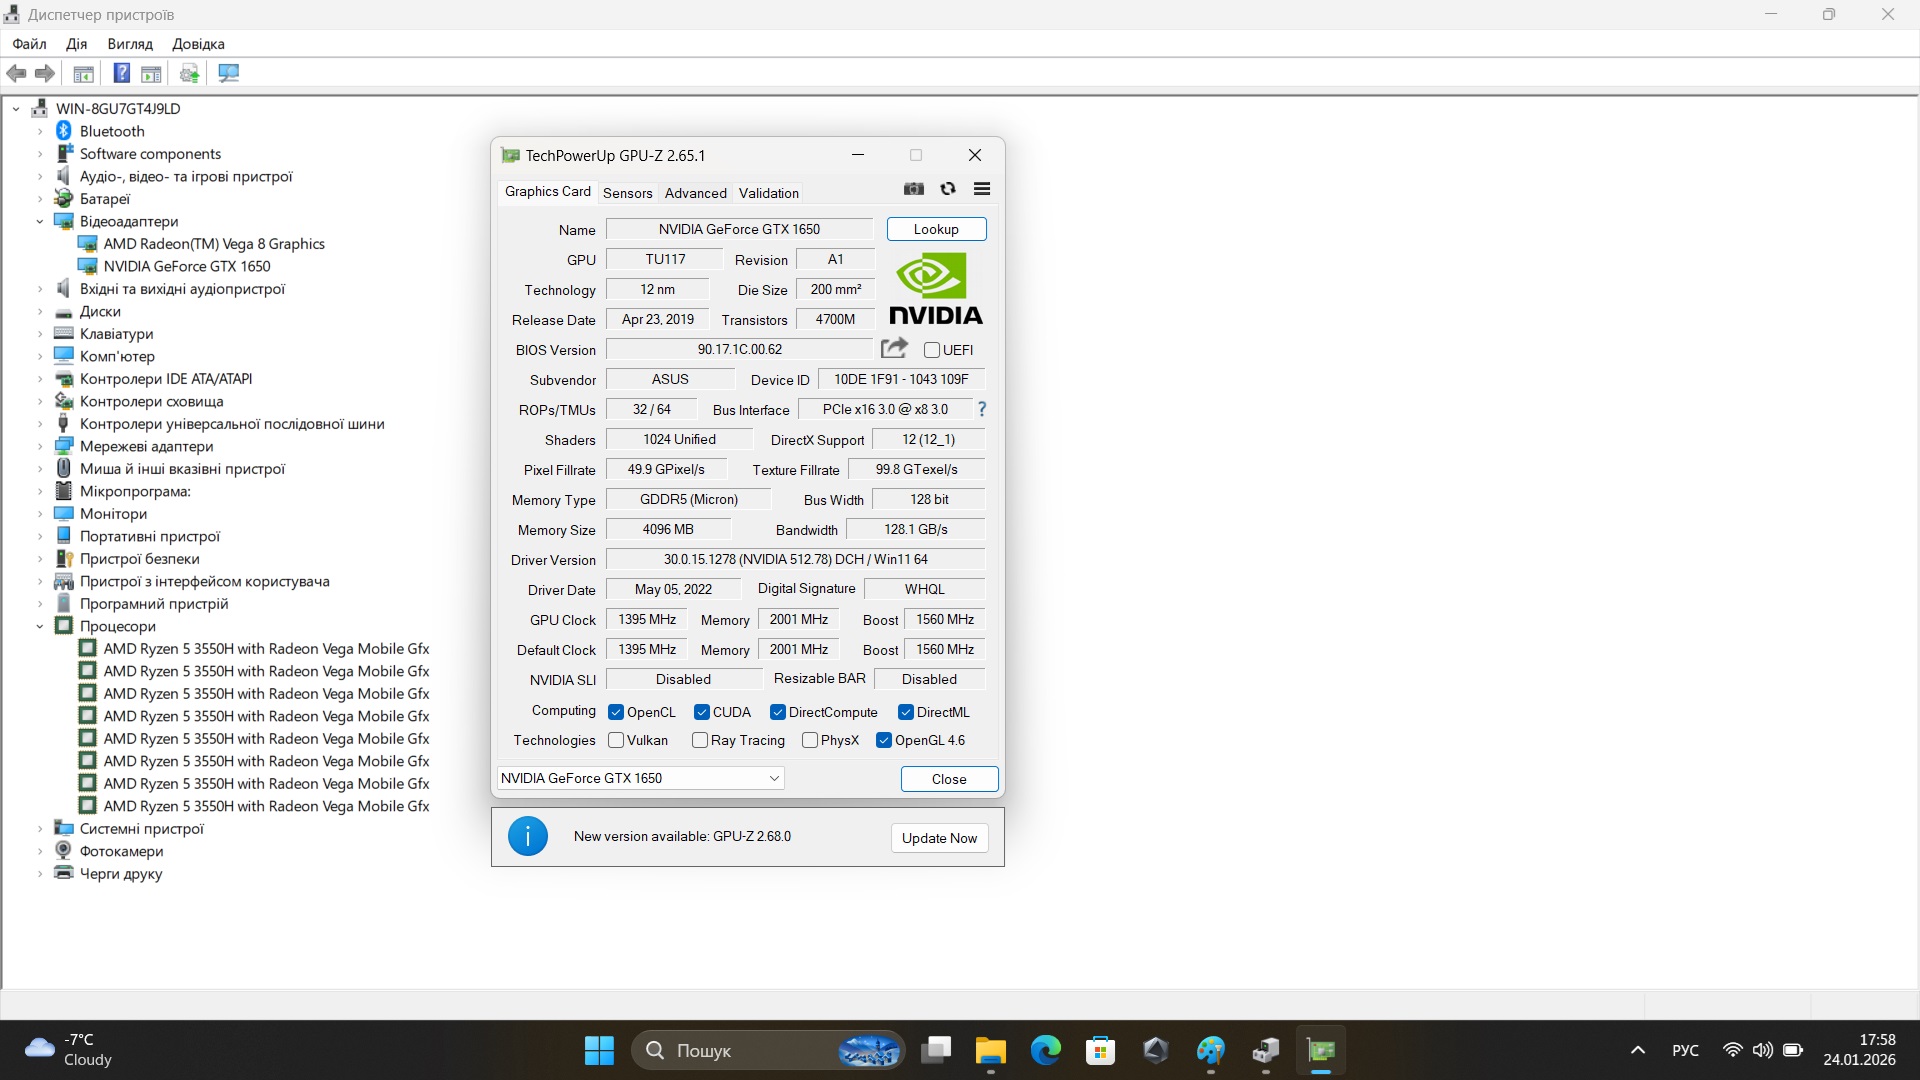Select NVIDIA GeForce GTX 1650 in device tree

186,266
